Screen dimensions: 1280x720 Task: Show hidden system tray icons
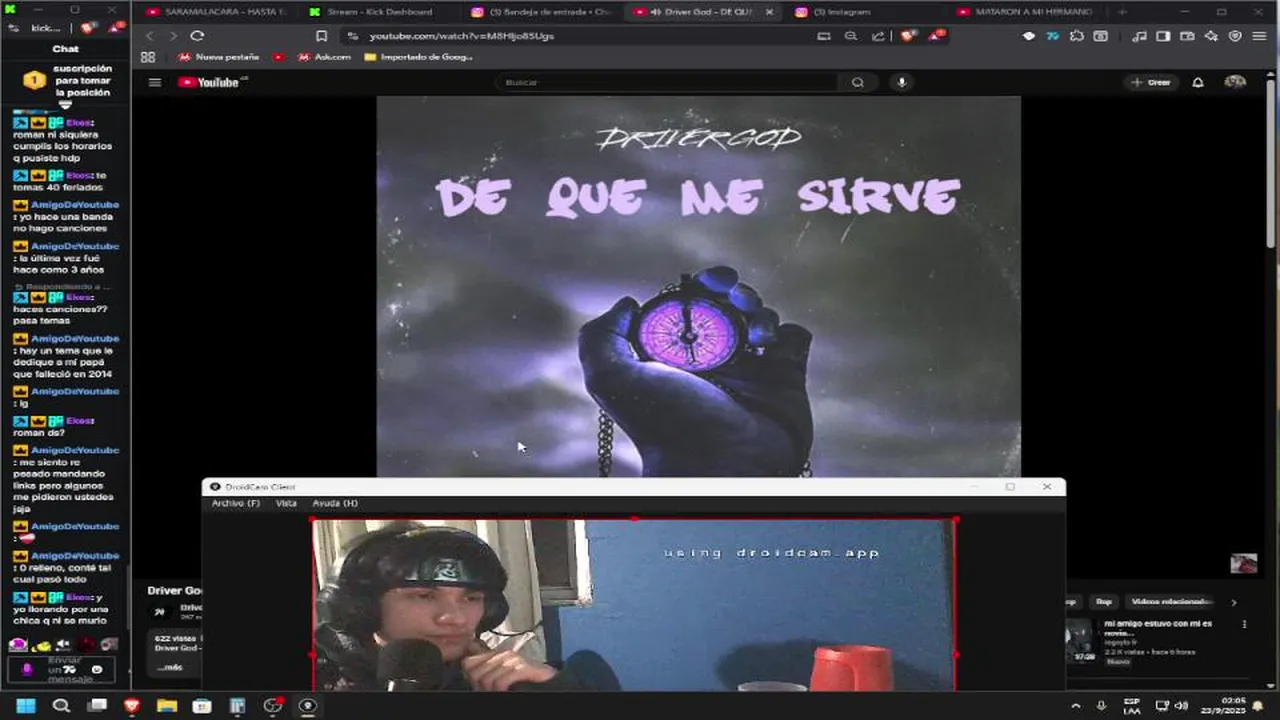click(x=1076, y=706)
